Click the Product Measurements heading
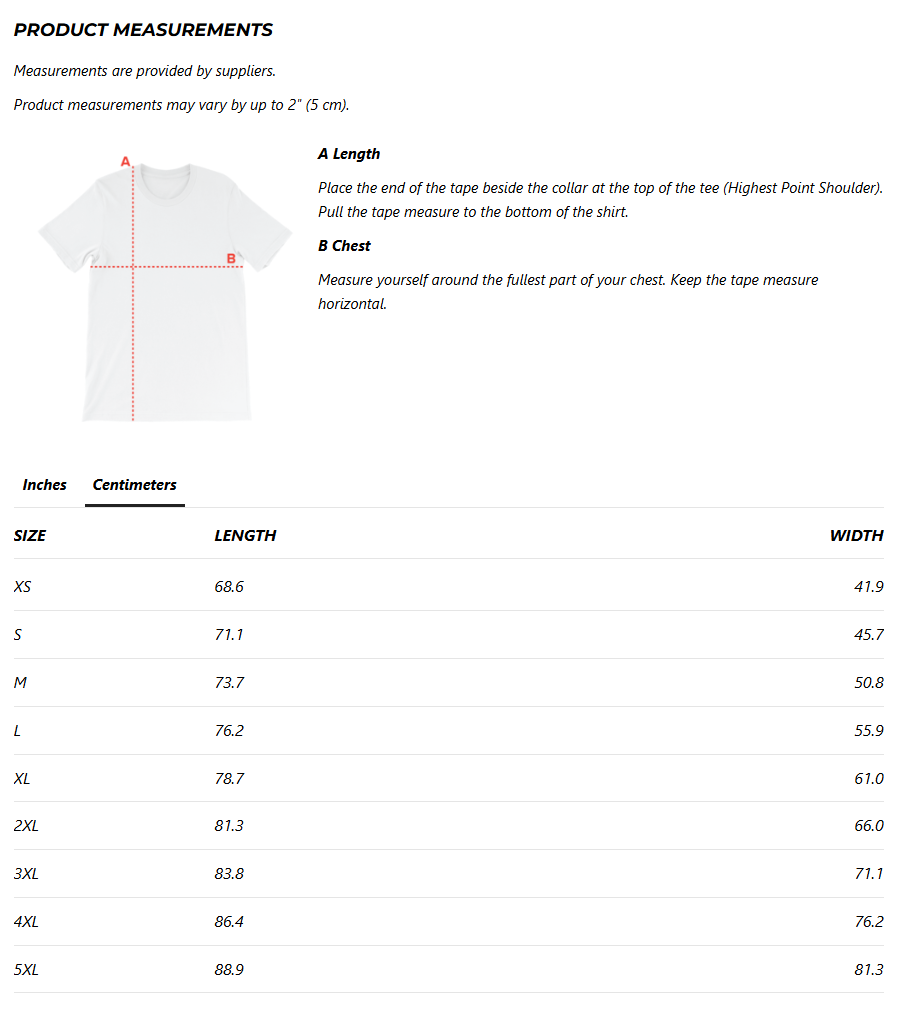This screenshot has height=1014, width=897. (x=143, y=30)
